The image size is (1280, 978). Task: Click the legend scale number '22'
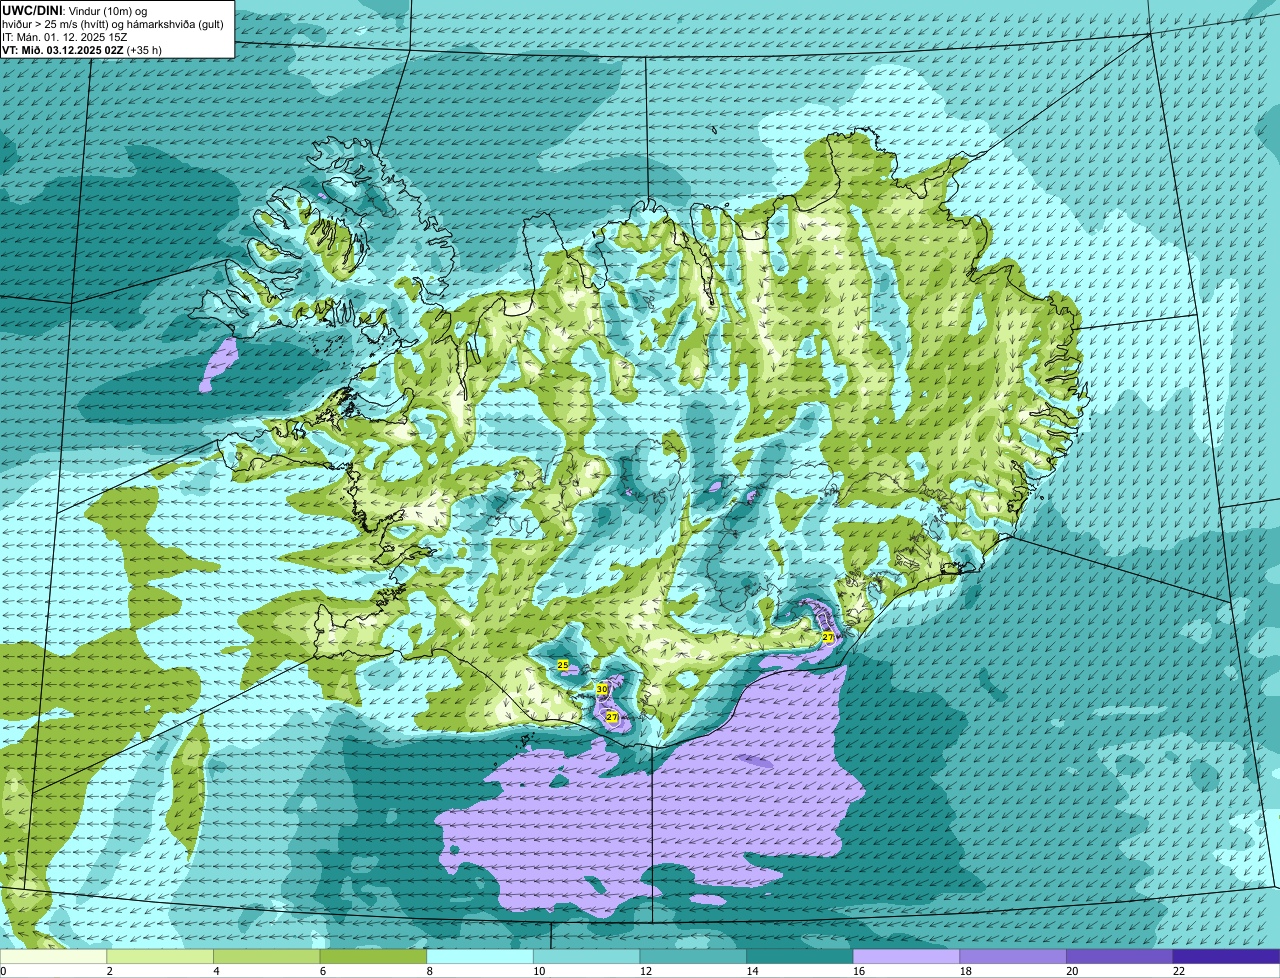click(x=1179, y=971)
